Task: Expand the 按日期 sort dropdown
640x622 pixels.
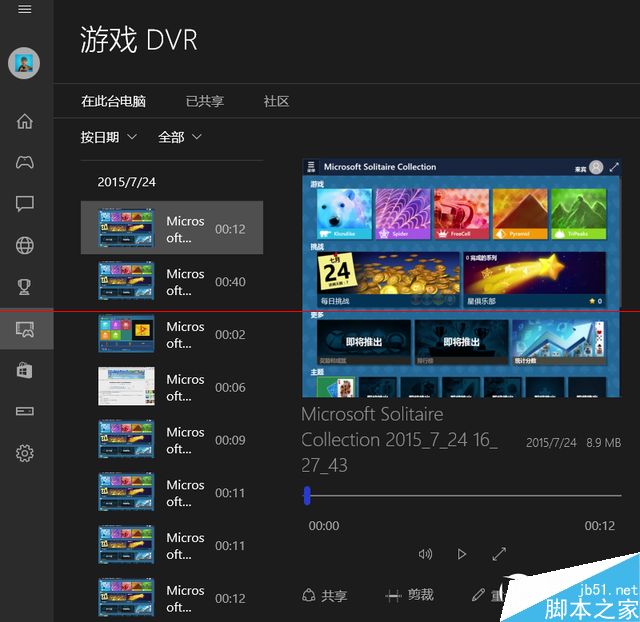Action: point(108,137)
